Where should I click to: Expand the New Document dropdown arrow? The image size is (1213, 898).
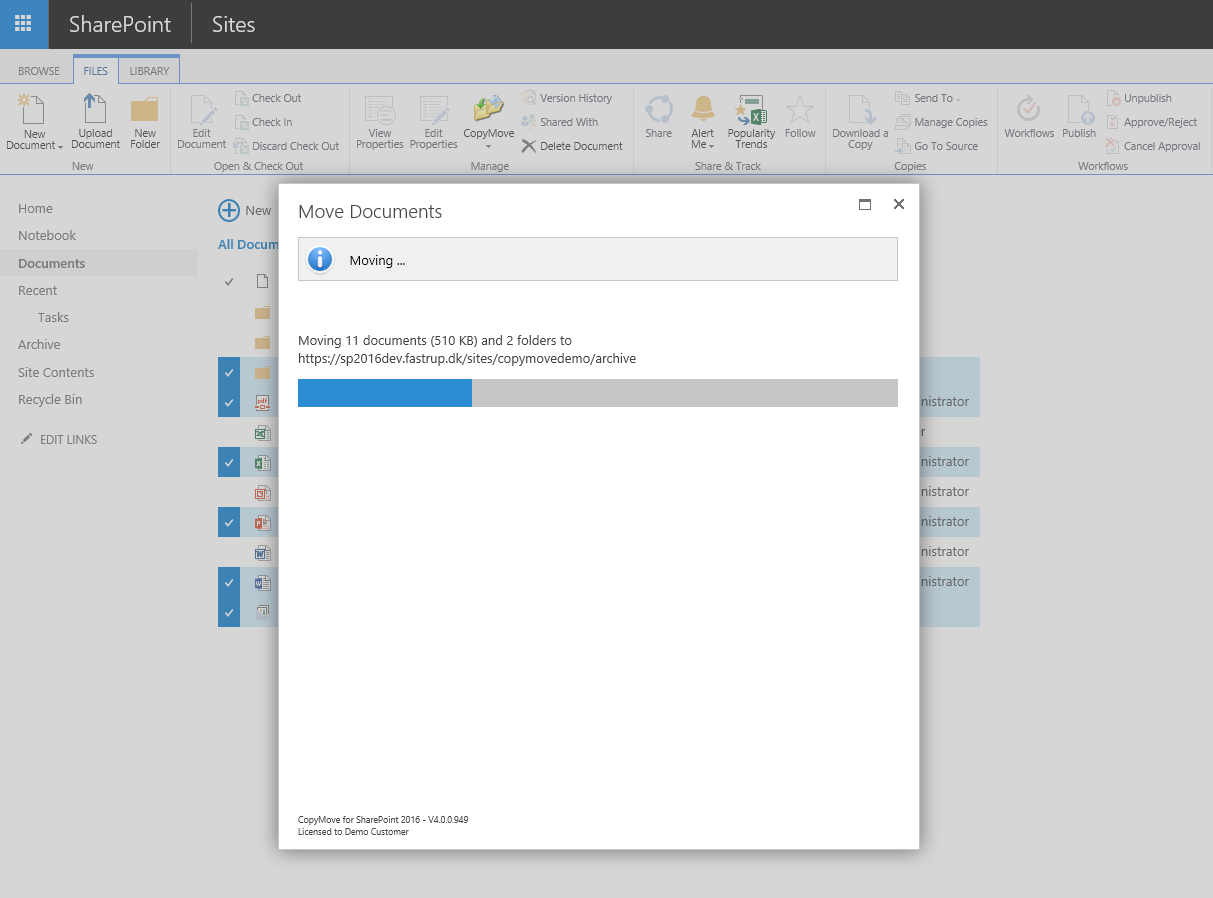coord(60,147)
